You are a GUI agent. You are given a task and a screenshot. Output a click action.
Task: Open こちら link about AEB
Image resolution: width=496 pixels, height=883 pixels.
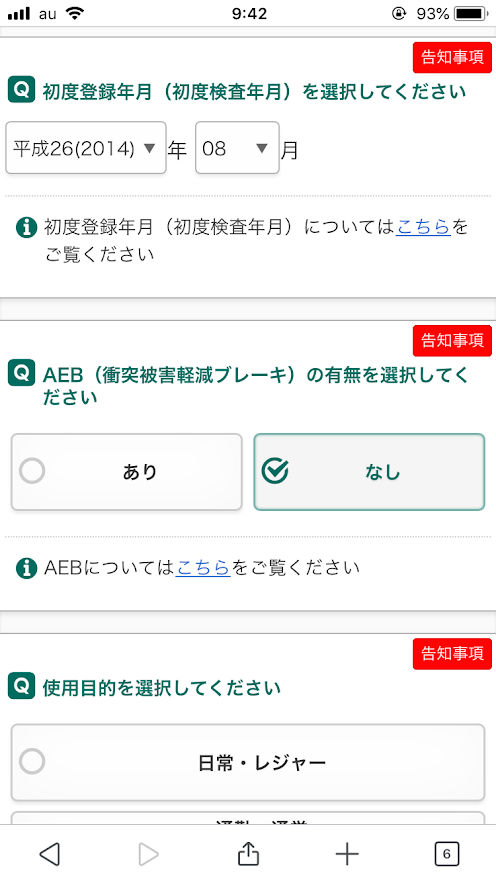click(203, 568)
